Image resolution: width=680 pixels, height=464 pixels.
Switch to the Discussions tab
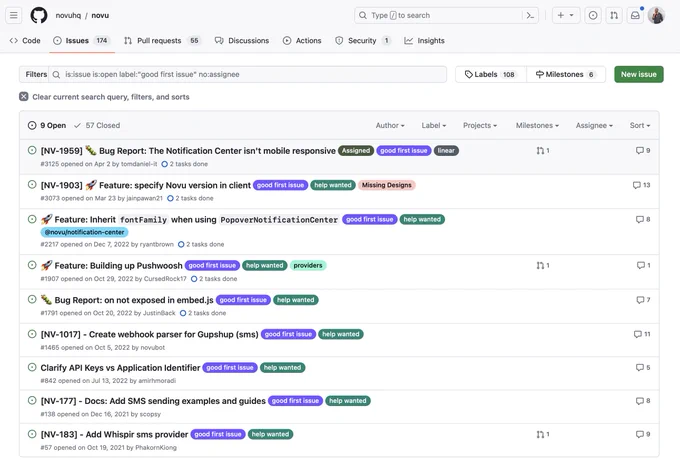pyautogui.click(x=242, y=40)
